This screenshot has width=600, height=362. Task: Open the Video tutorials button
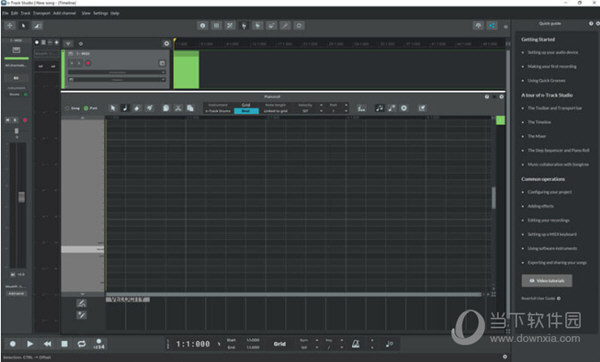(547, 280)
